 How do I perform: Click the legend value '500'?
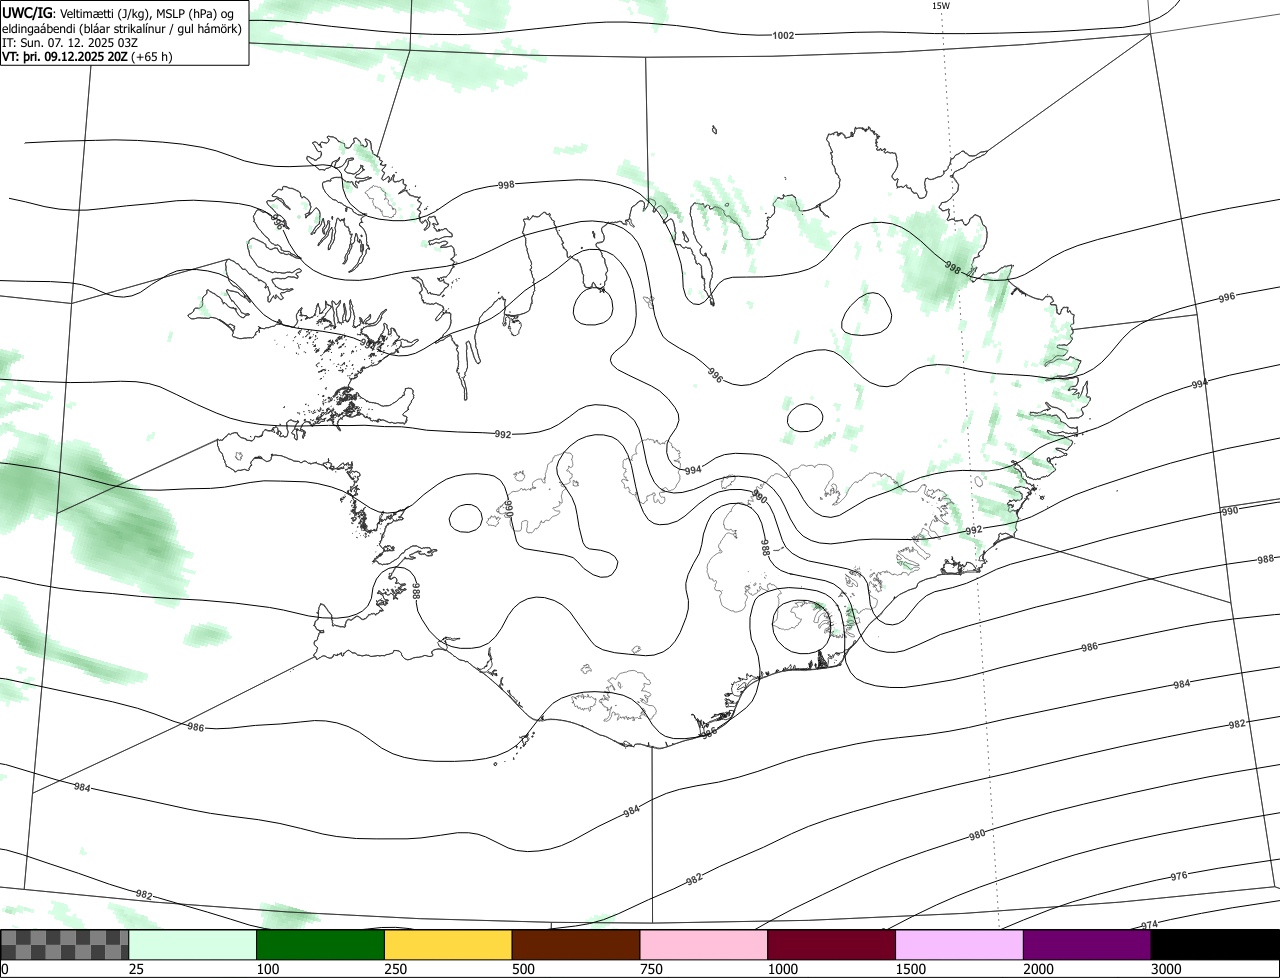coord(523,969)
